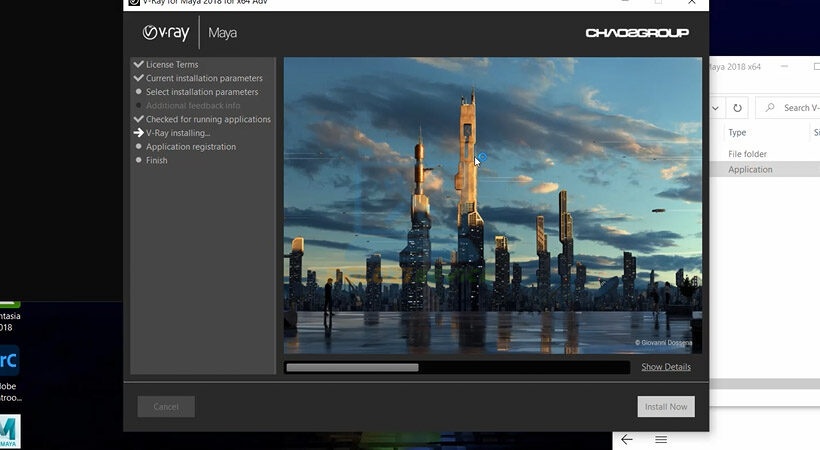Click the search magnifier icon in Explorer
The width and height of the screenshot is (820, 450).
(x=770, y=108)
